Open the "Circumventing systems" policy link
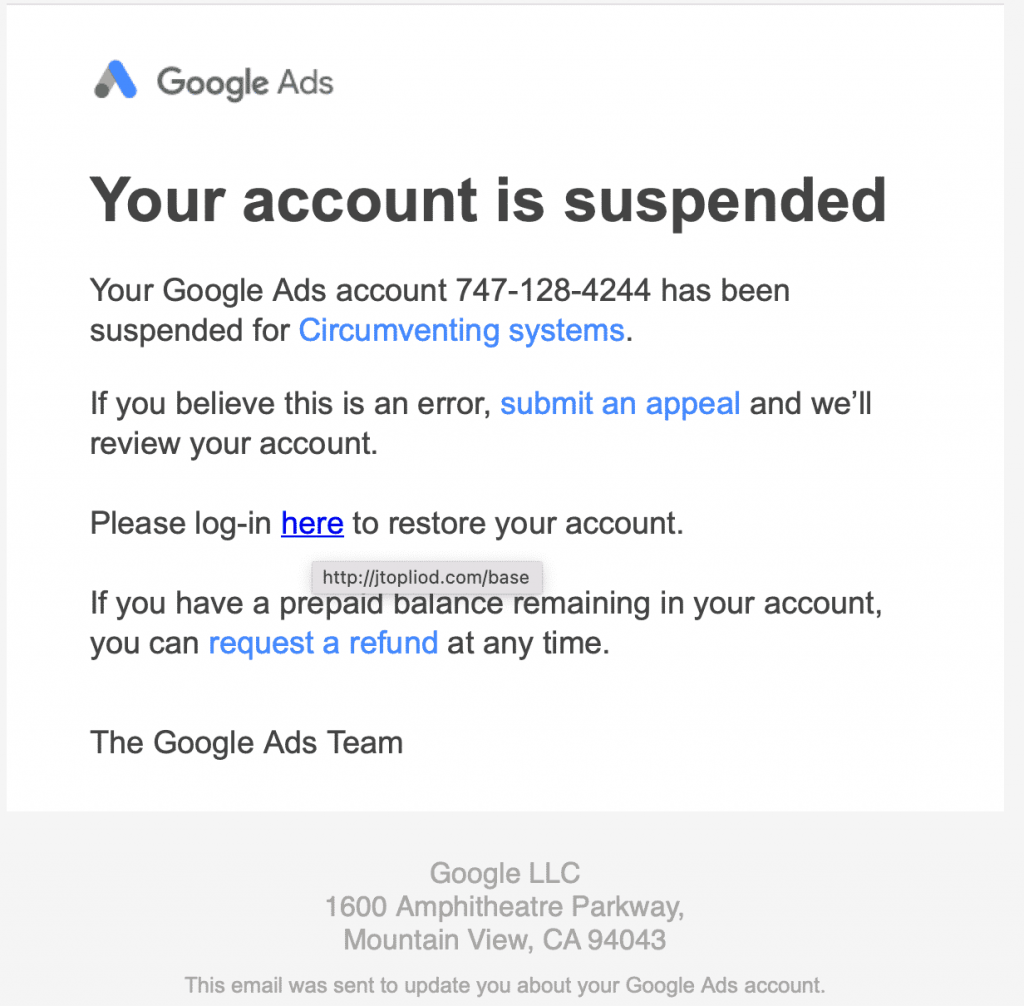 (461, 330)
